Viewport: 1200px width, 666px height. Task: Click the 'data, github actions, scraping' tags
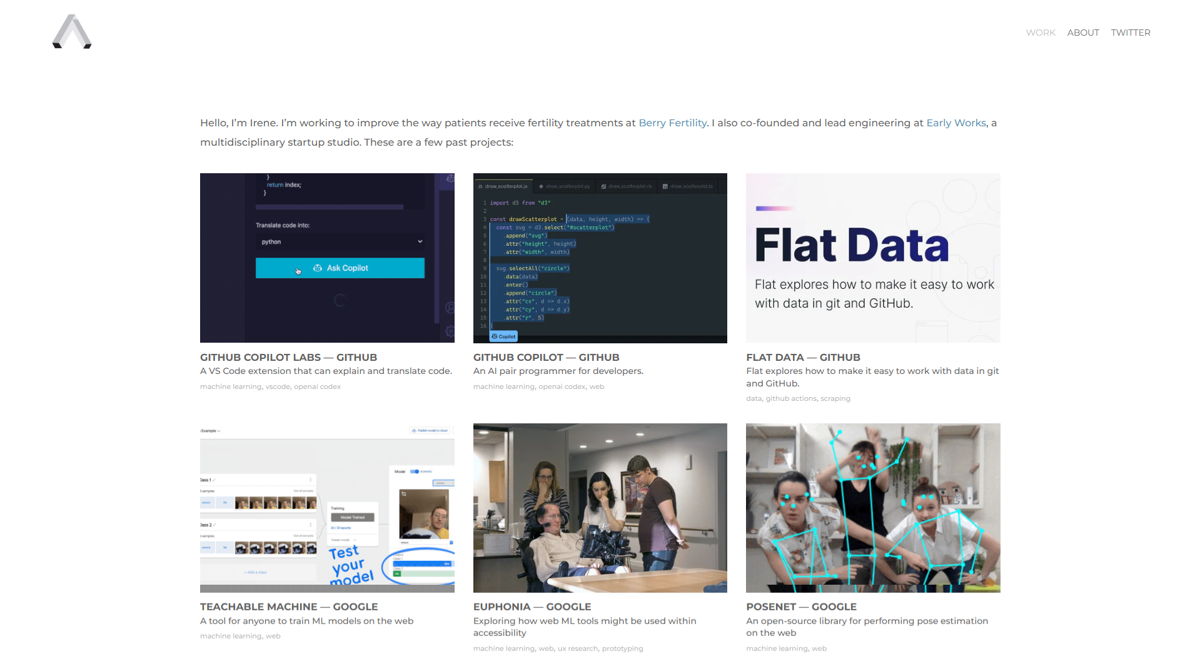pyautogui.click(x=798, y=399)
